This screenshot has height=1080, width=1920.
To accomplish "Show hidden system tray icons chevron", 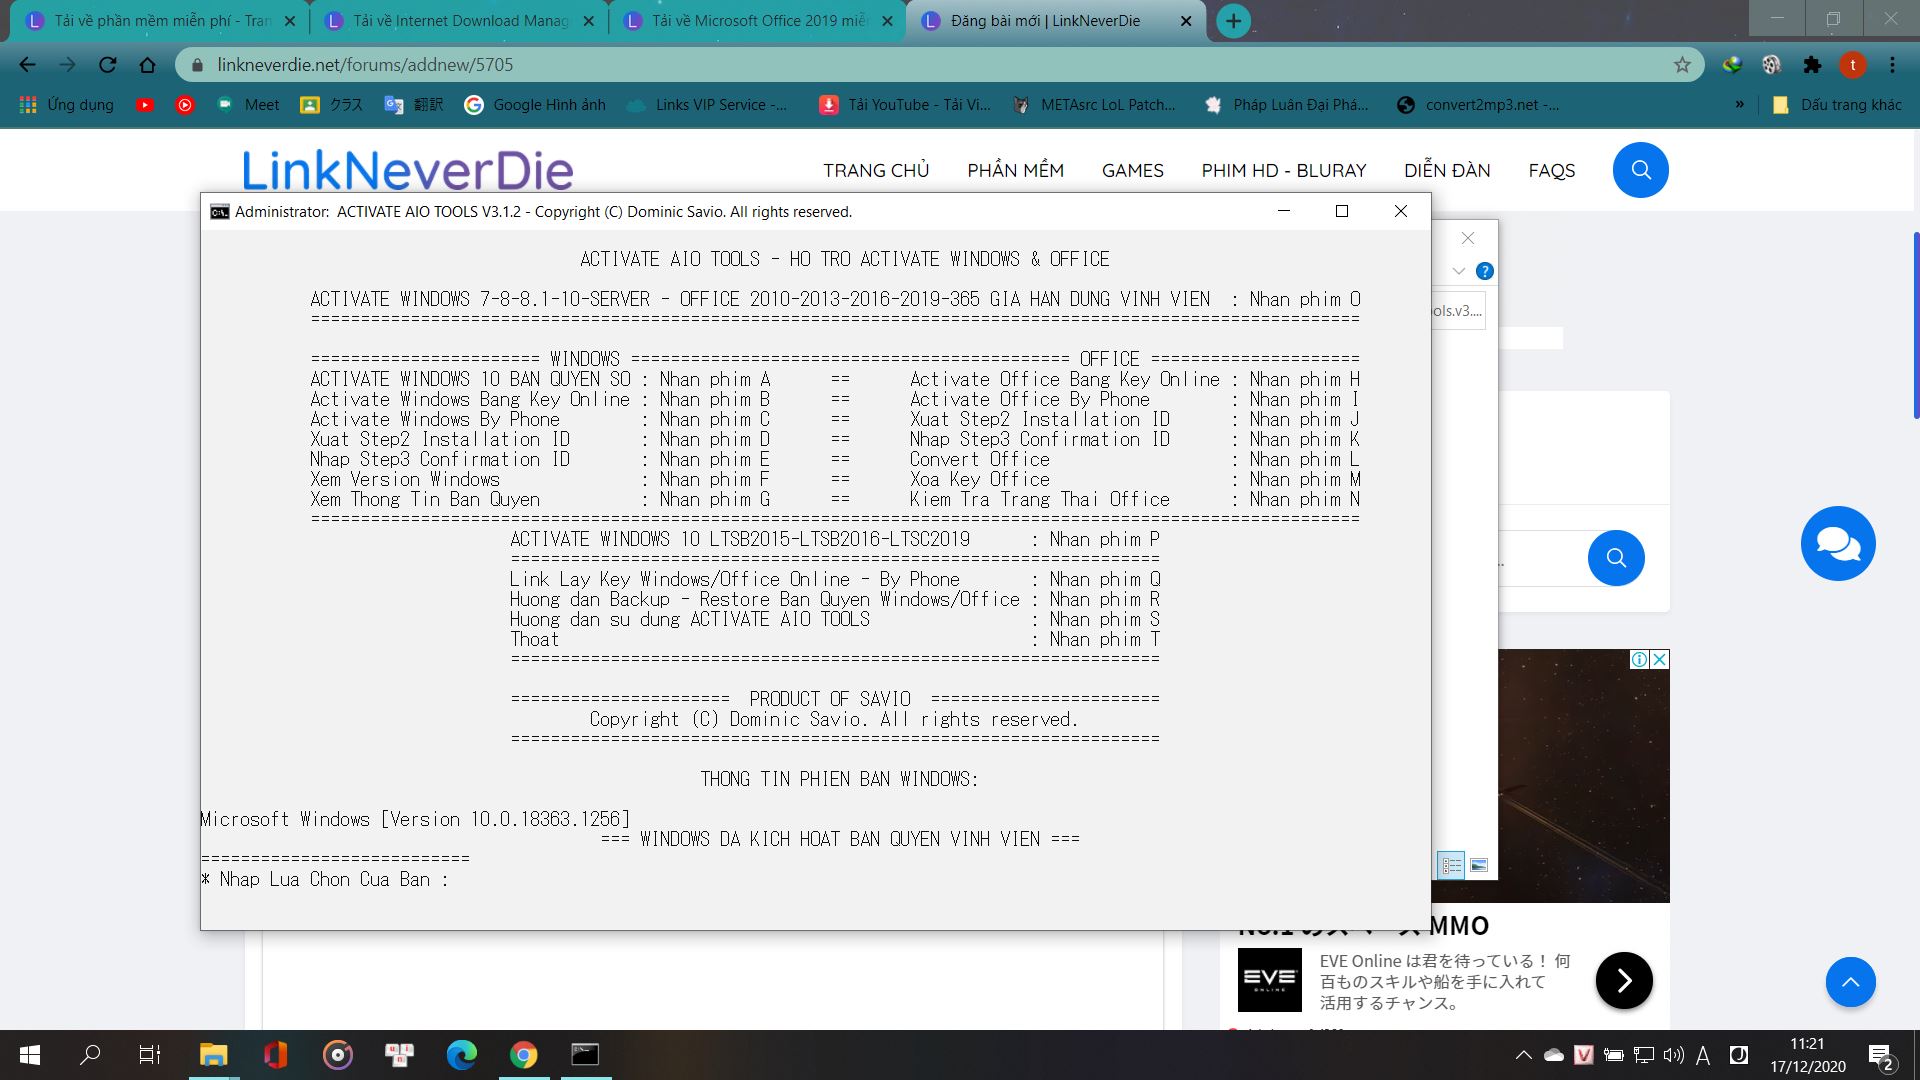I will pos(1523,1054).
